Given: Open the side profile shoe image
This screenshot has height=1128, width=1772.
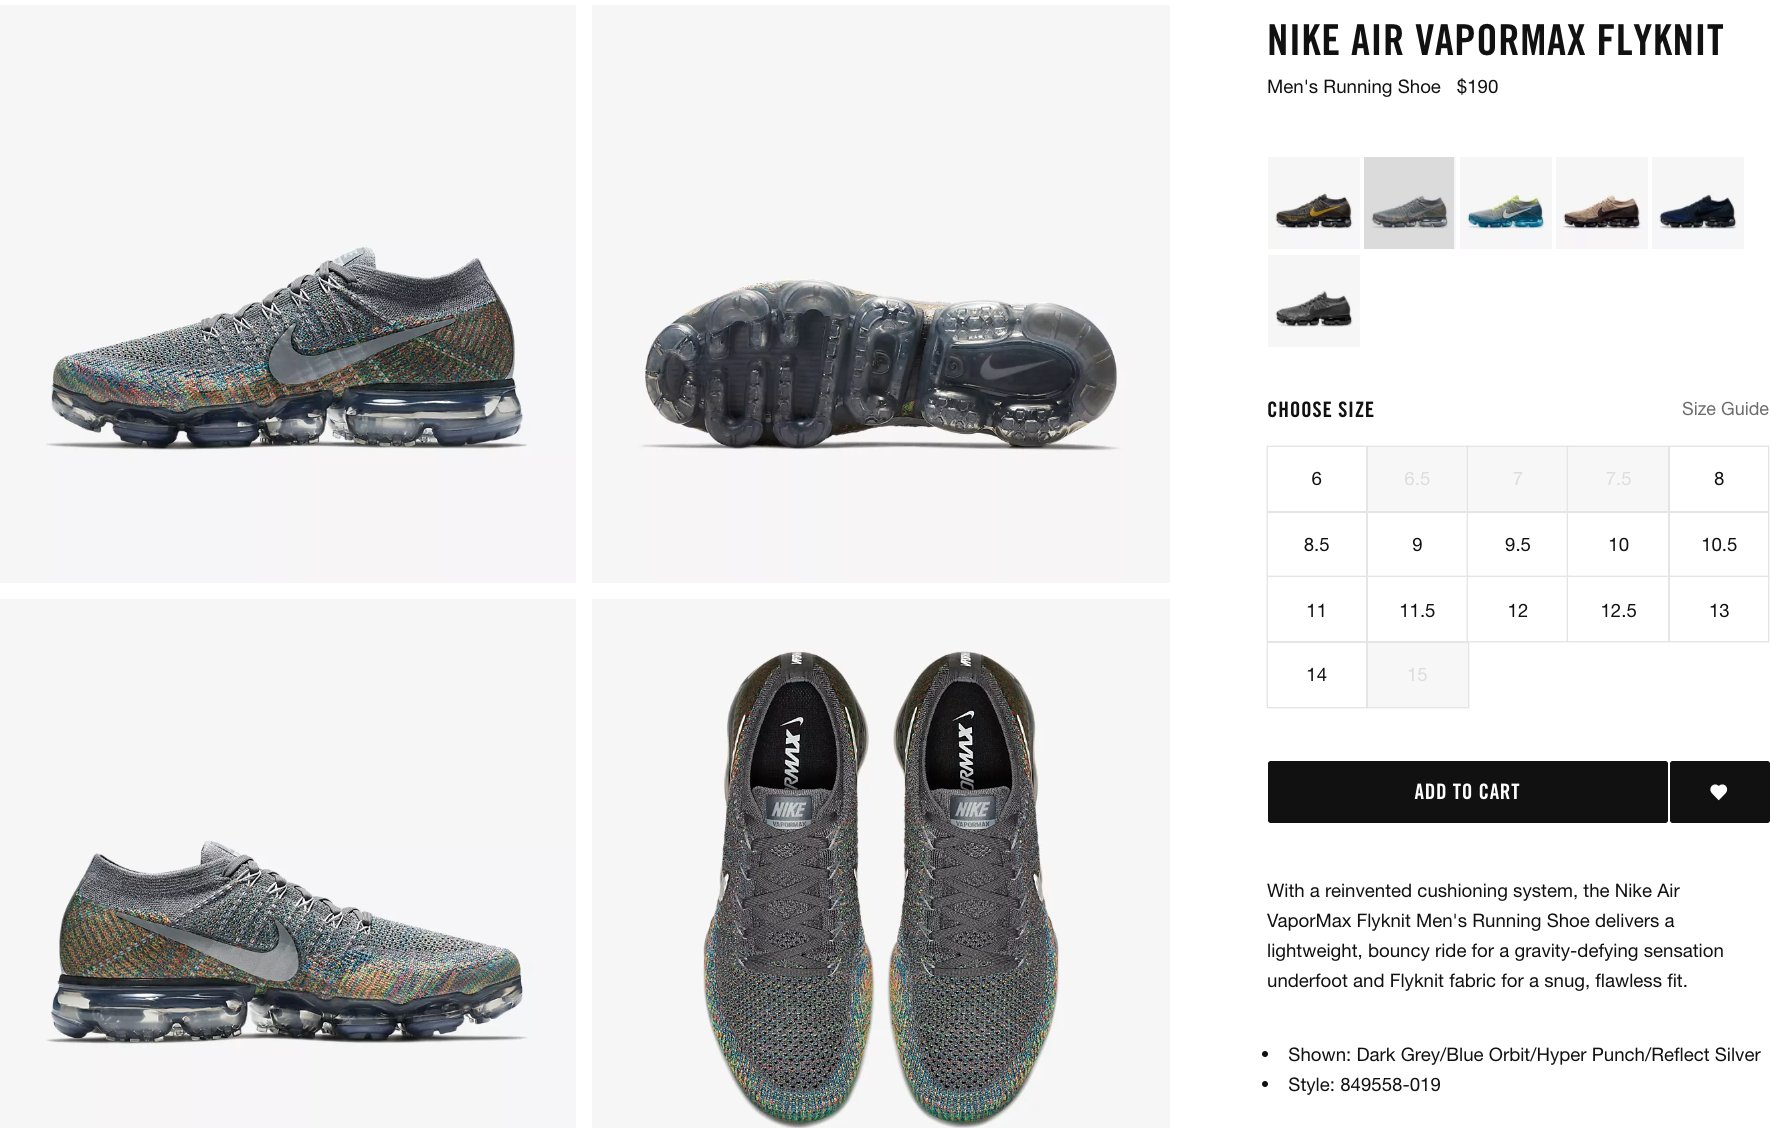Looking at the screenshot, I should click(x=288, y=293).
